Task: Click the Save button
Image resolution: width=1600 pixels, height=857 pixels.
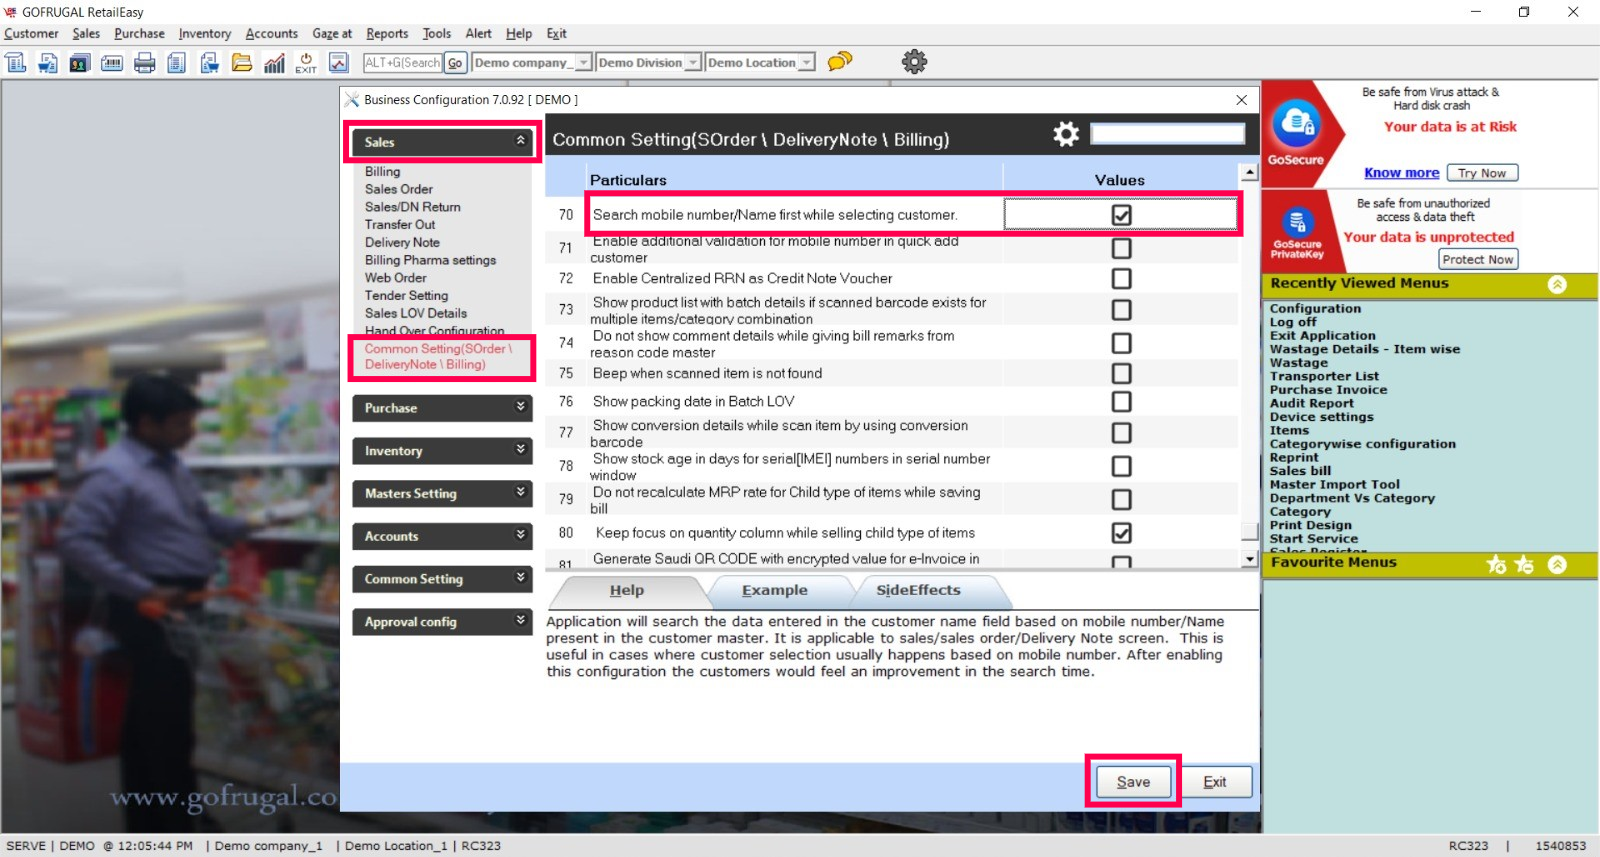Action: coord(1133,782)
